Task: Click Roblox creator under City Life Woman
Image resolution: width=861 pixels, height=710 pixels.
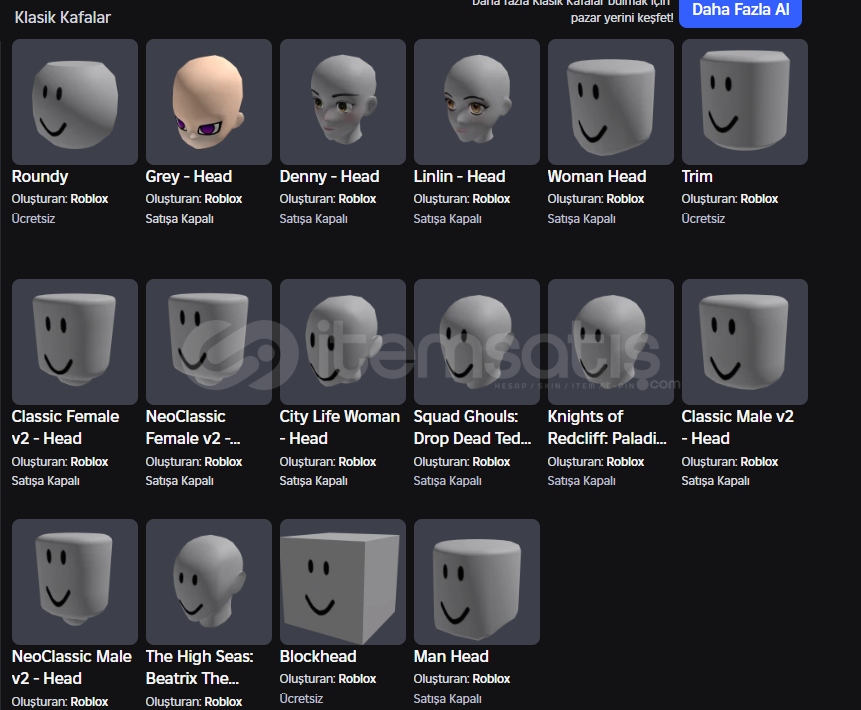Action: (x=357, y=462)
